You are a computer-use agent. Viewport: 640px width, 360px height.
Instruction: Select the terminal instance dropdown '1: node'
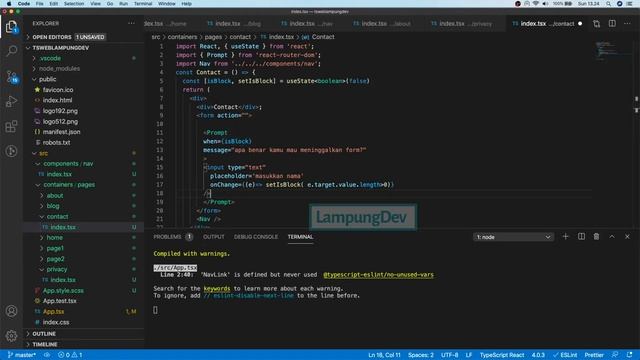click(513, 237)
